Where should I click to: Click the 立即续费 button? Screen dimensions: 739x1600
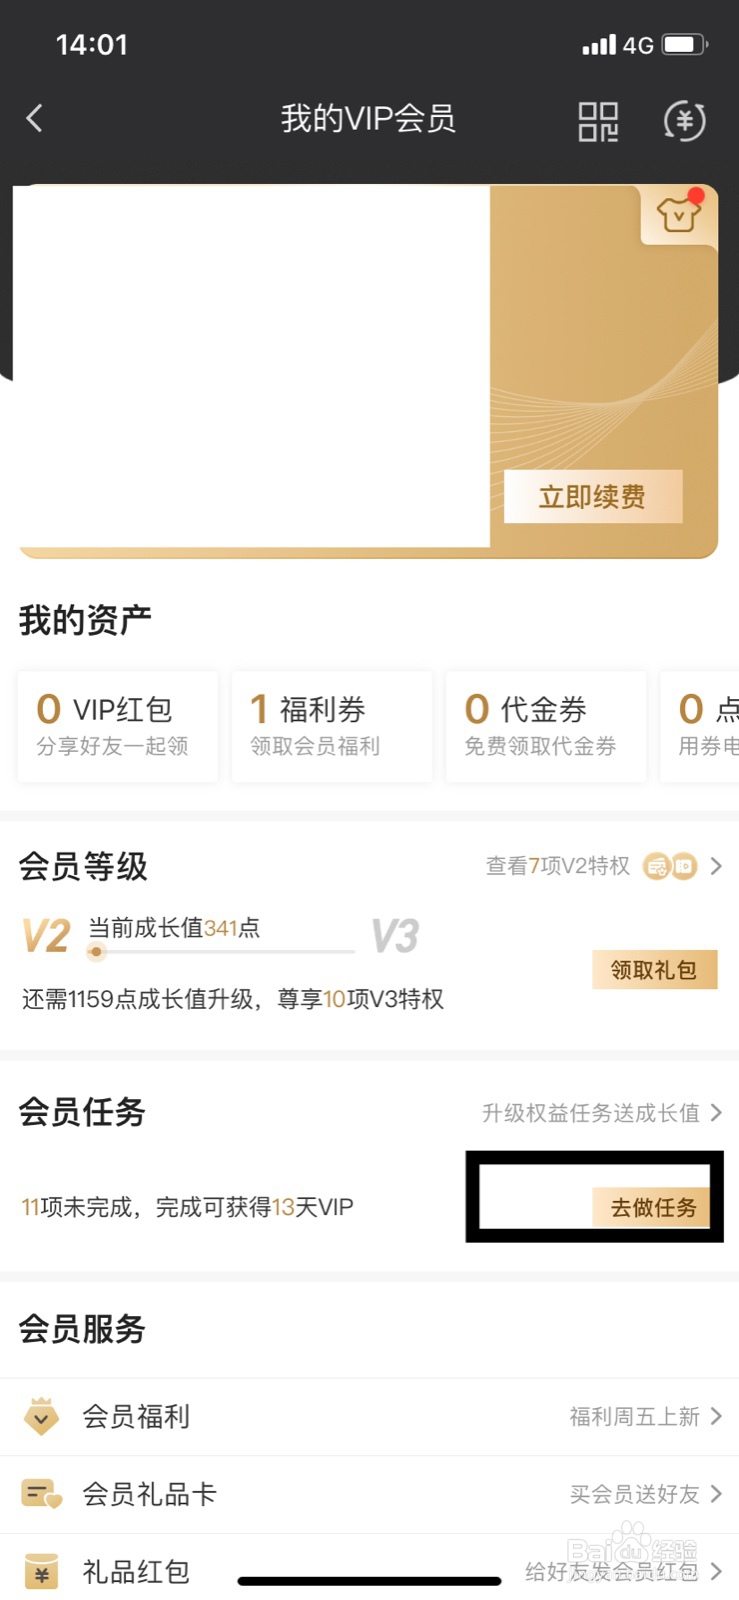pos(592,497)
